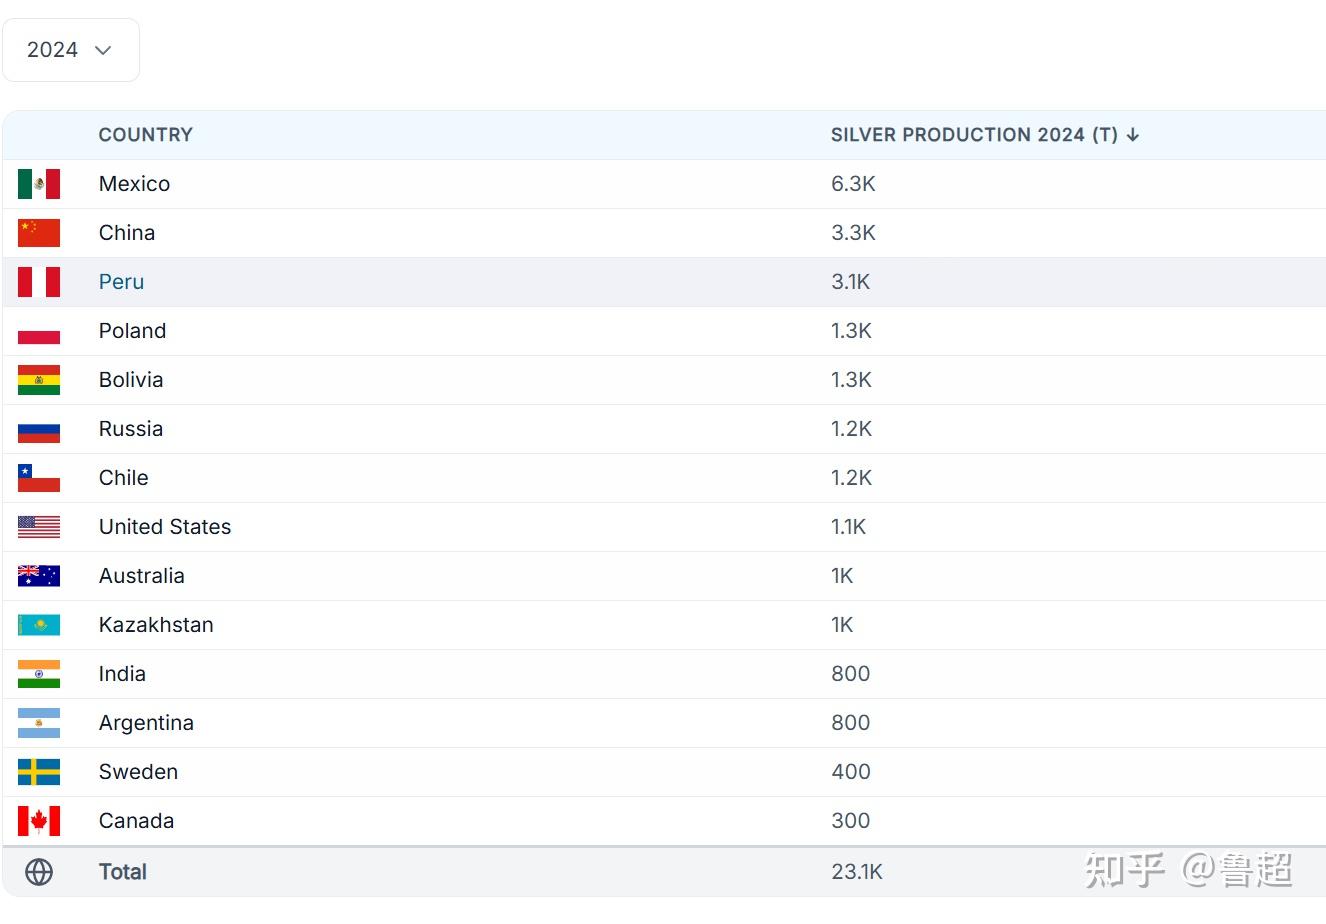Click the Silver Production sort arrow
Screen dimensions: 1326x924
pyautogui.click(x=1132, y=135)
